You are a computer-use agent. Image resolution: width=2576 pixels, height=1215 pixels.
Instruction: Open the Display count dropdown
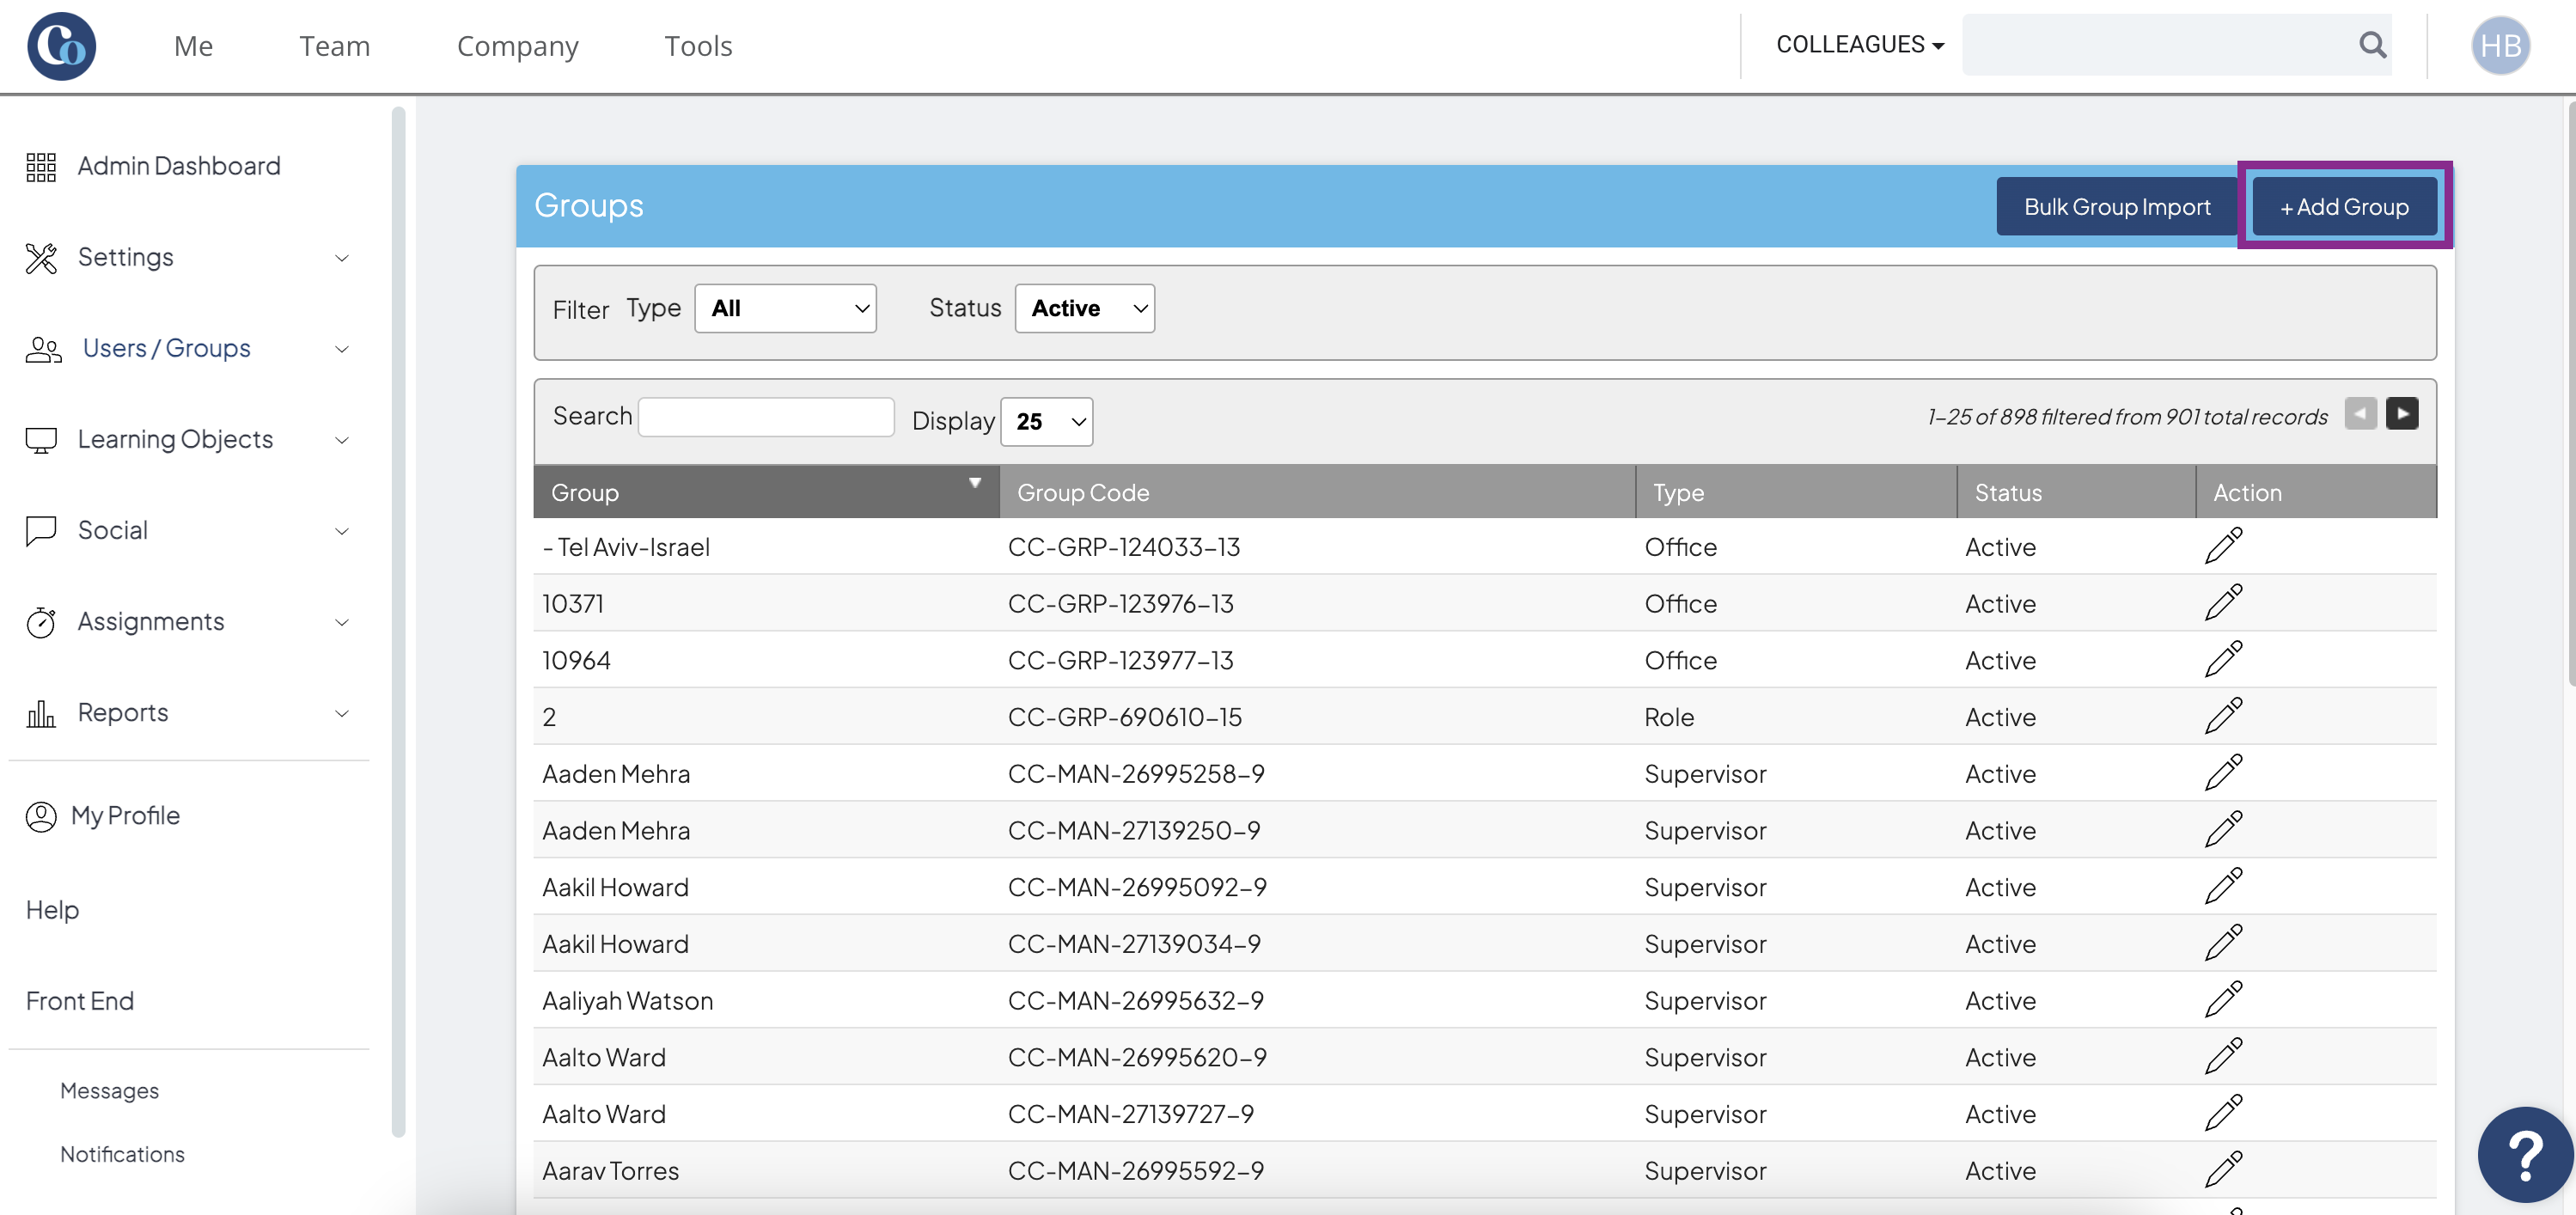[x=1046, y=422]
